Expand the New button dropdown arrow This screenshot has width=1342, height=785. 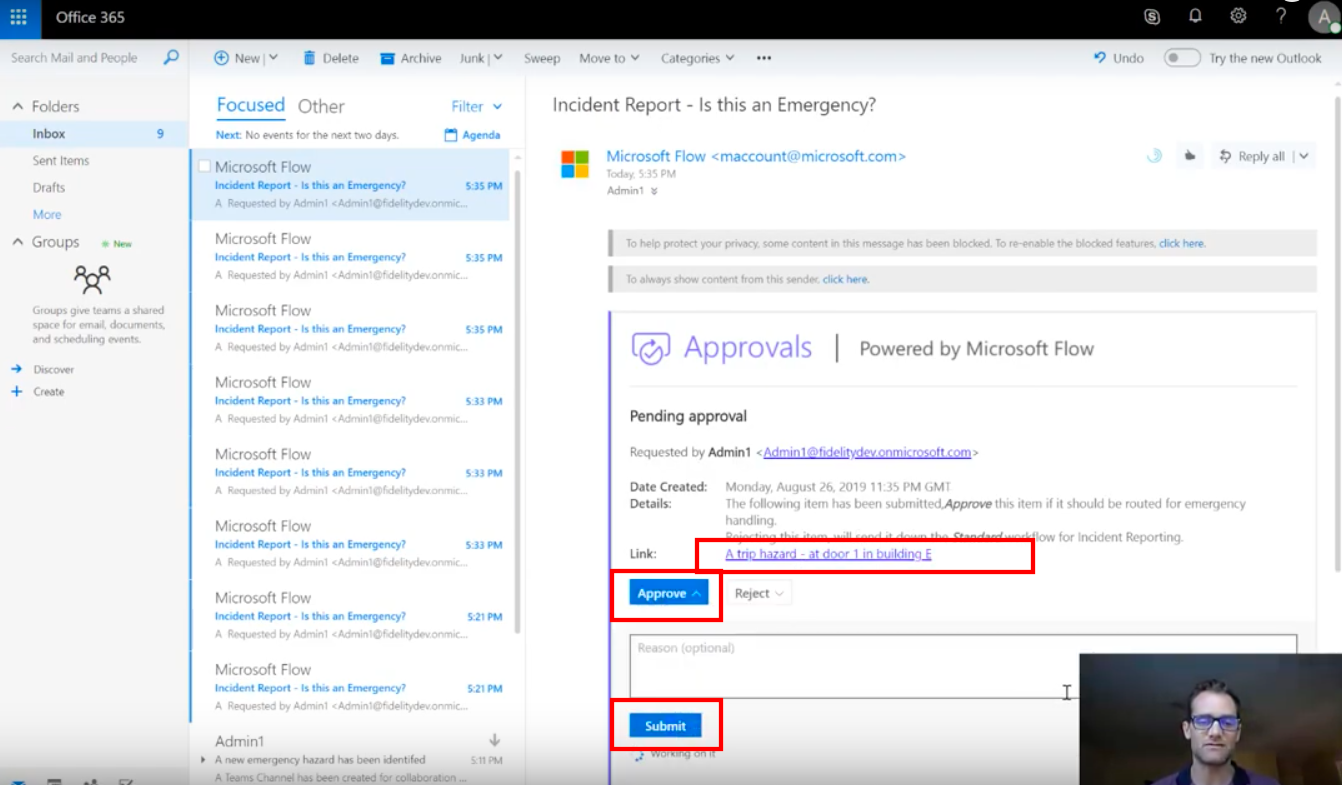point(273,58)
